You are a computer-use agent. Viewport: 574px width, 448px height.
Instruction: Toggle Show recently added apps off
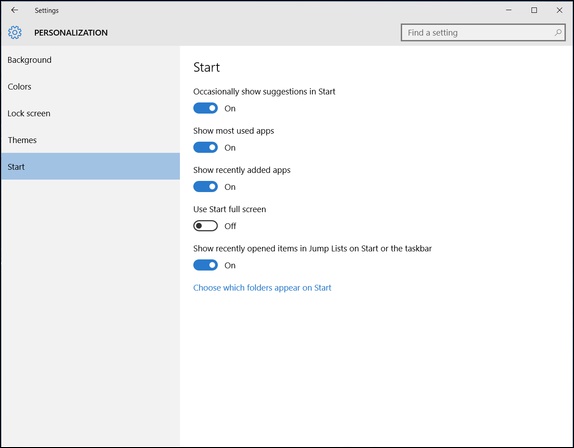coord(205,186)
